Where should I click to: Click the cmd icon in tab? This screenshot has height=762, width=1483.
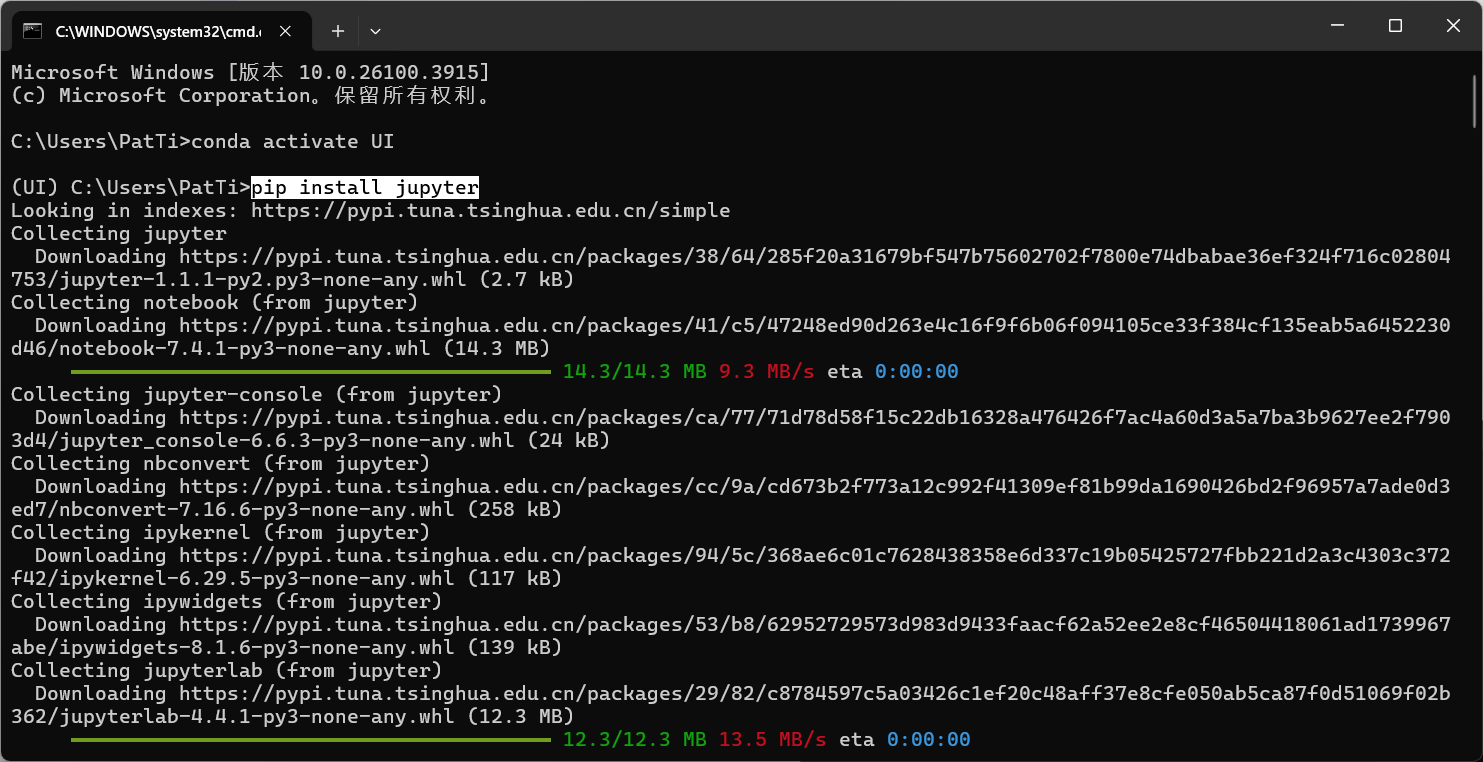pyautogui.click(x=33, y=31)
